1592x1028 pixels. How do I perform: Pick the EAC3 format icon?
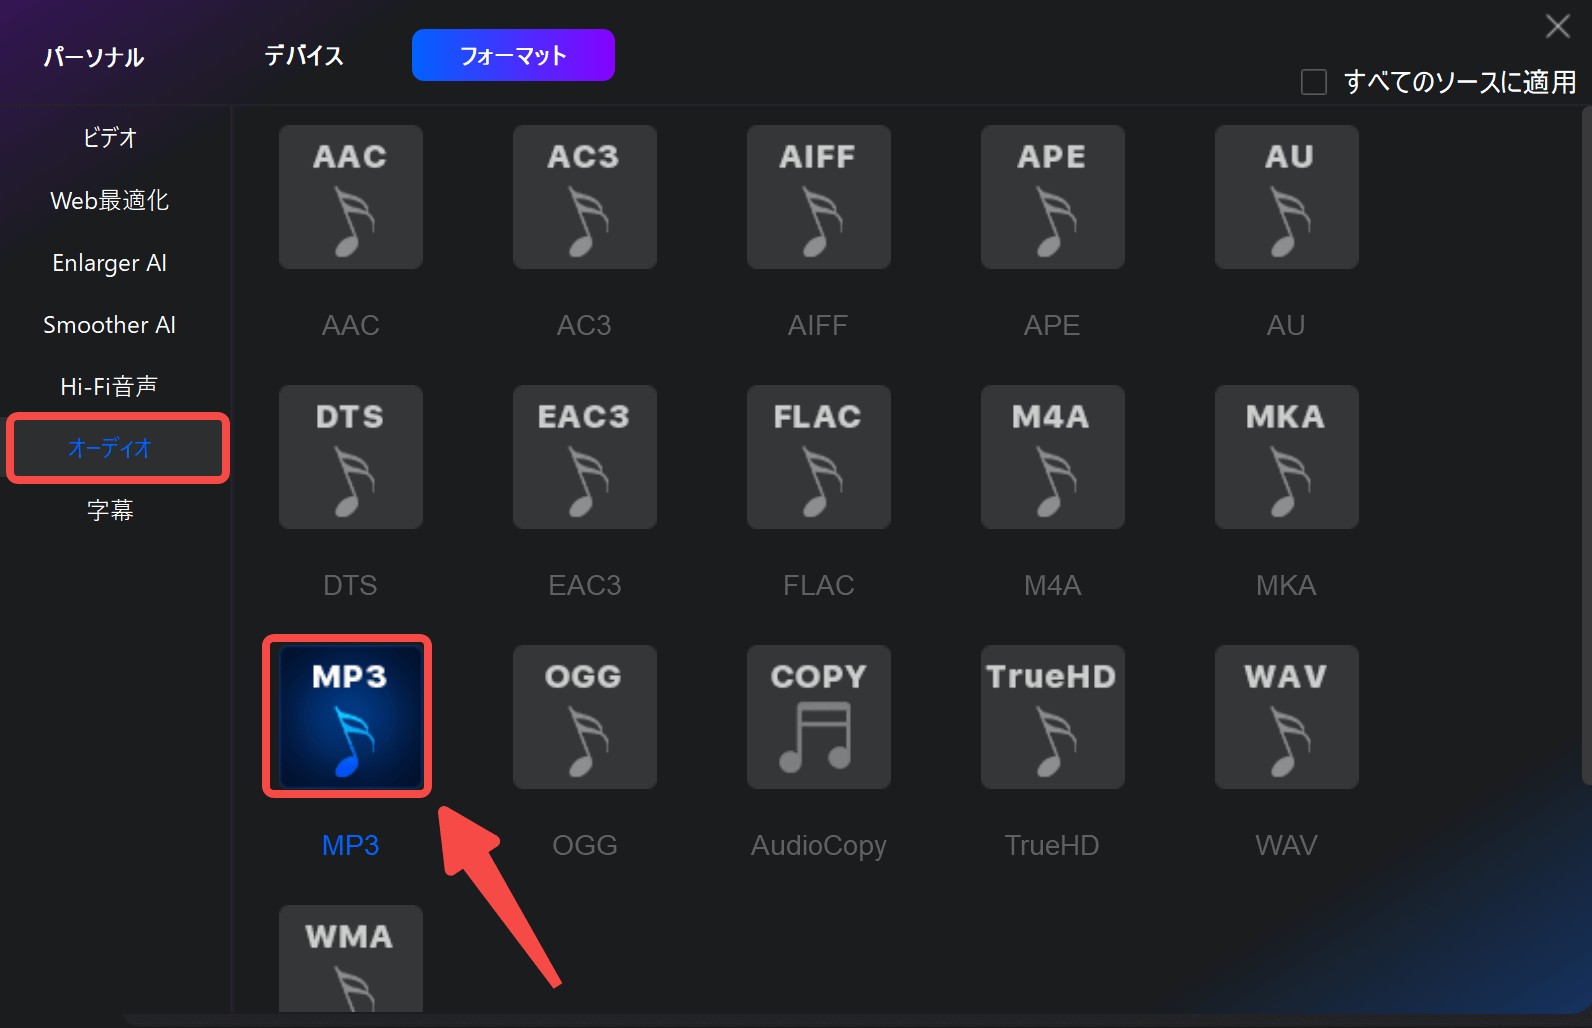(584, 457)
